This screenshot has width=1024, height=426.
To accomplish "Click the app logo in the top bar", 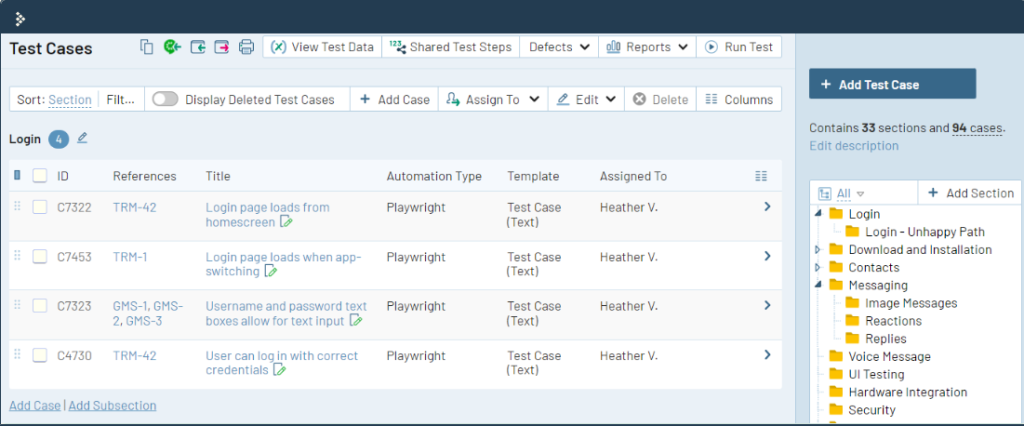I will tap(20, 19).
